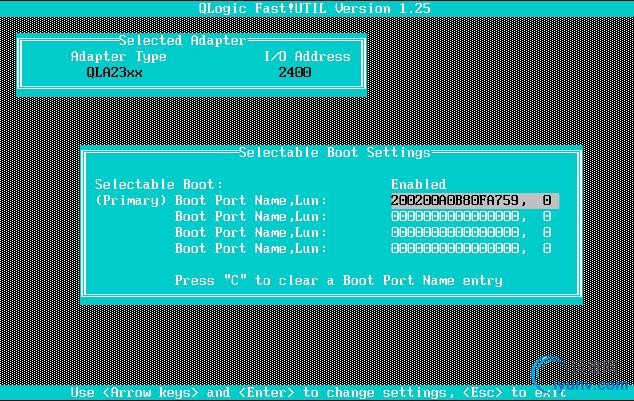The width and height of the screenshot is (634, 401).
Task: Click the QLA23xx adapter type value
Action: pos(114,73)
